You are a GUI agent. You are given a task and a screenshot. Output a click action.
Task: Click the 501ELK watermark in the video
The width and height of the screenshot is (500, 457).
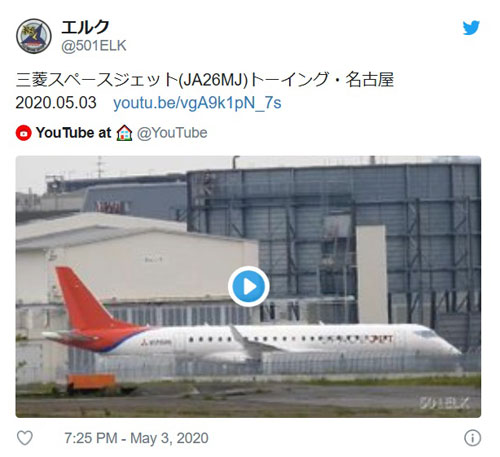[x=444, y=403]
